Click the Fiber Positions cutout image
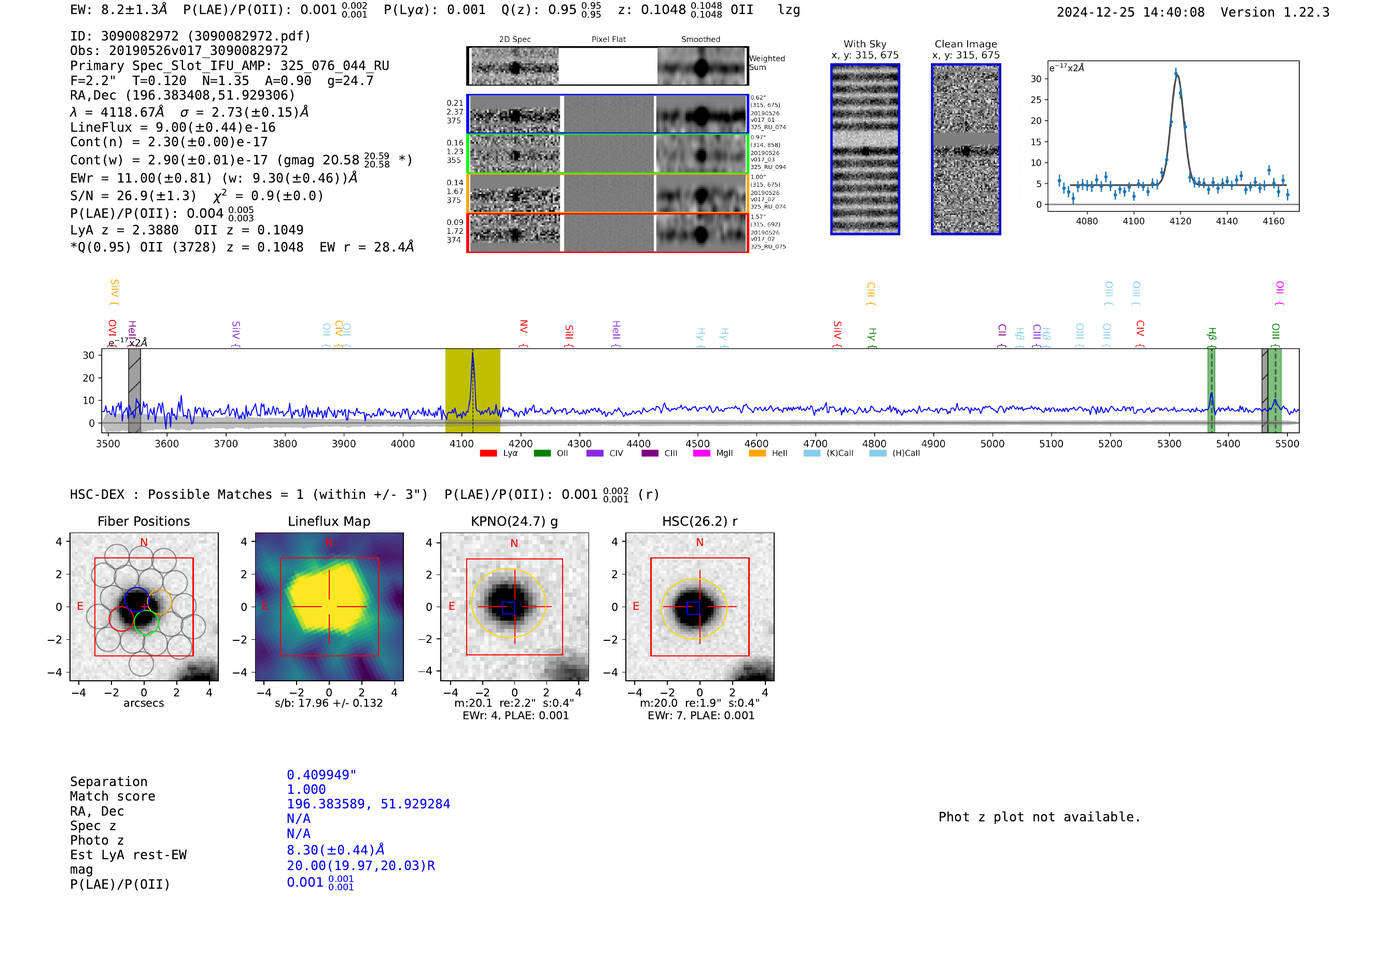The image size is (1400, 953). tap(144, 607)
